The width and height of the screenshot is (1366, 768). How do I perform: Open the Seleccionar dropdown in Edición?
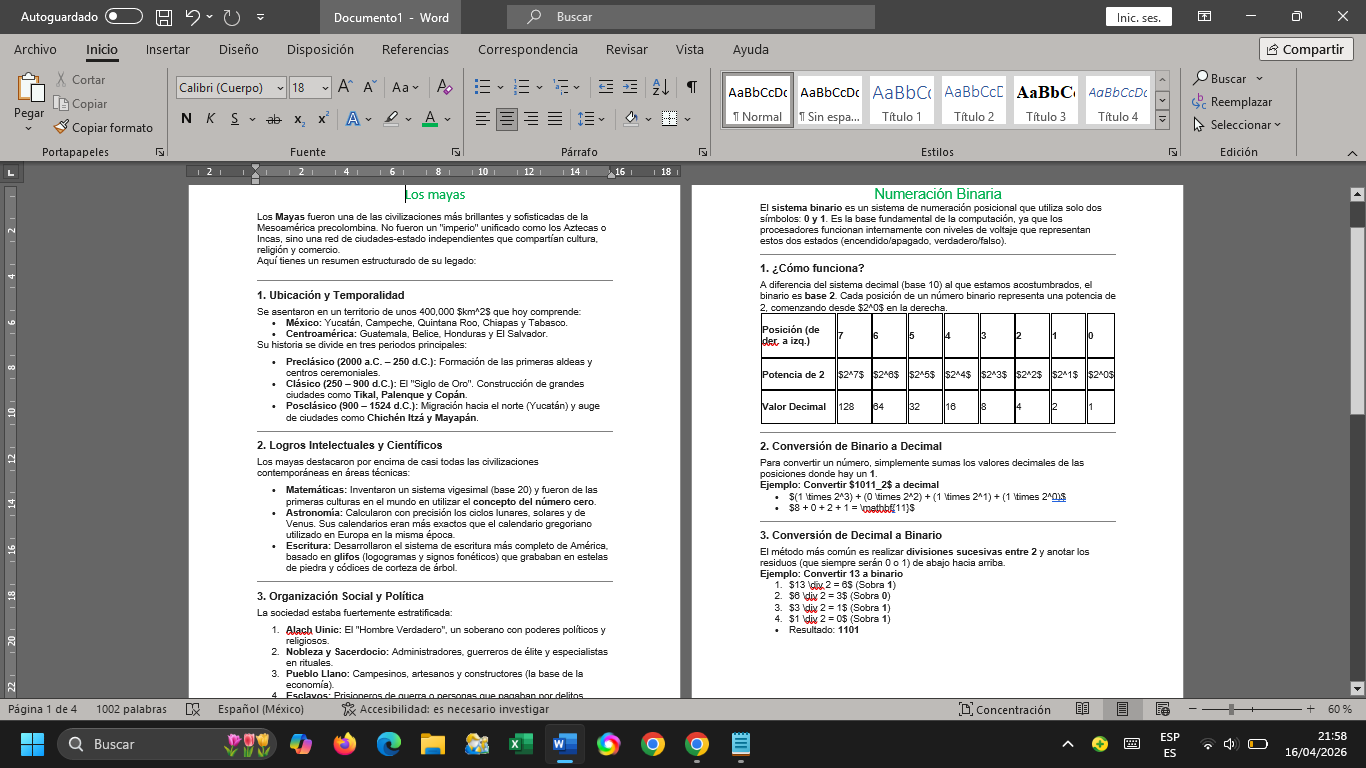click(1238, 125)
